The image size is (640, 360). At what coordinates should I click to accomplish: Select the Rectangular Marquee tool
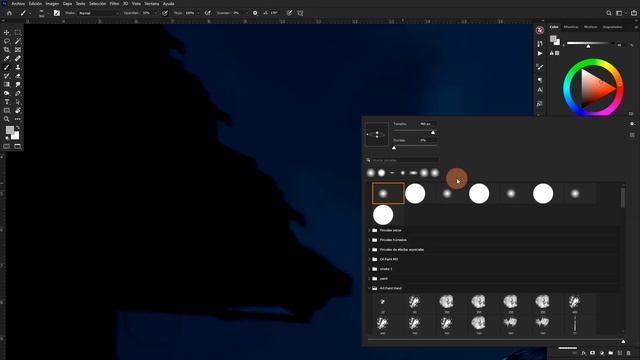click(x=18, y=32)
